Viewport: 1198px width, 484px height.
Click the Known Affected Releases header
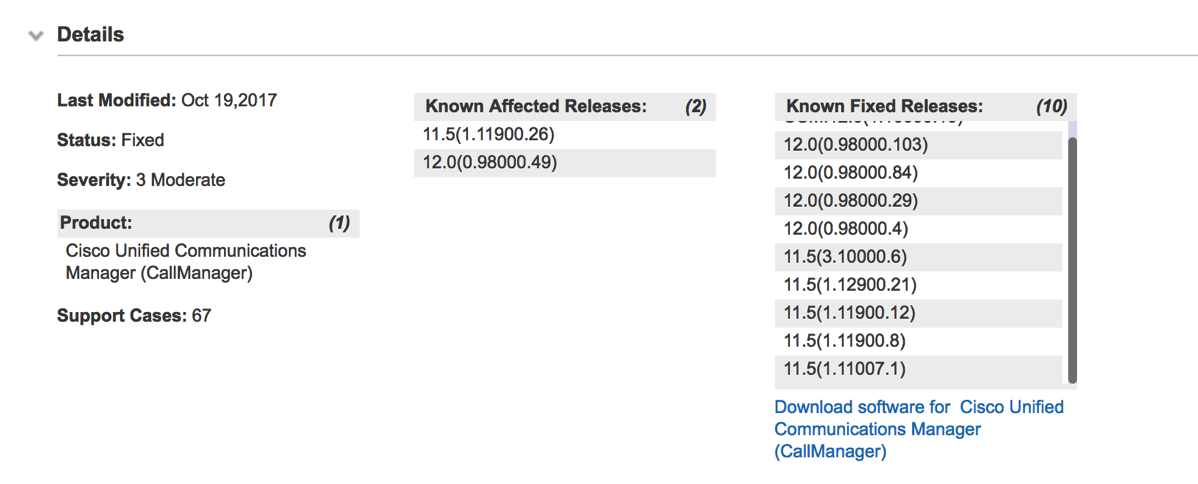(x=536, y=107)
